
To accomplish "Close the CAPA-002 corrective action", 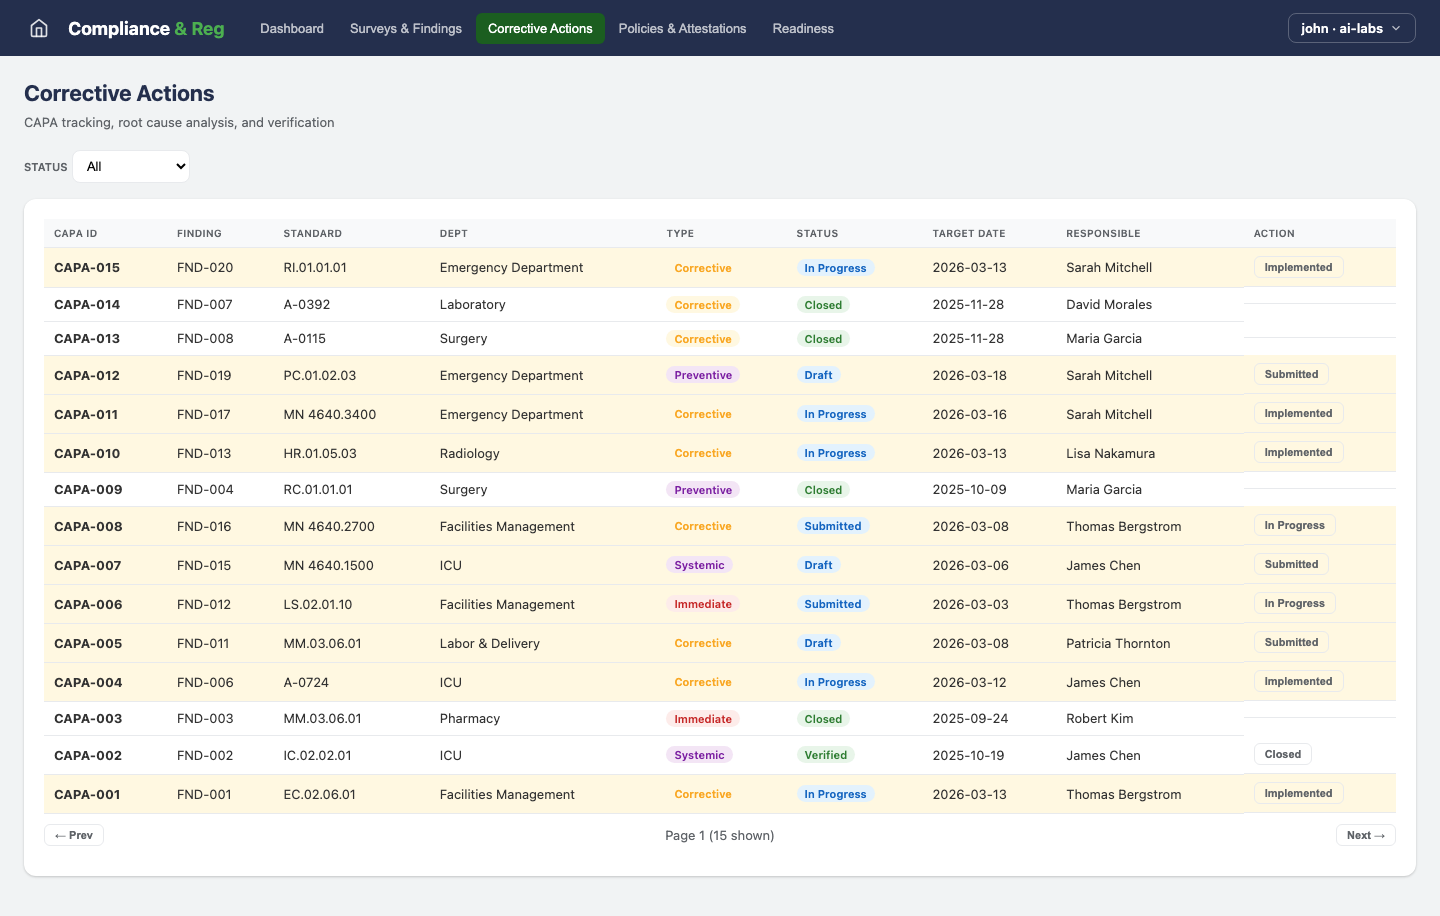I will (x=1282, y=753).
